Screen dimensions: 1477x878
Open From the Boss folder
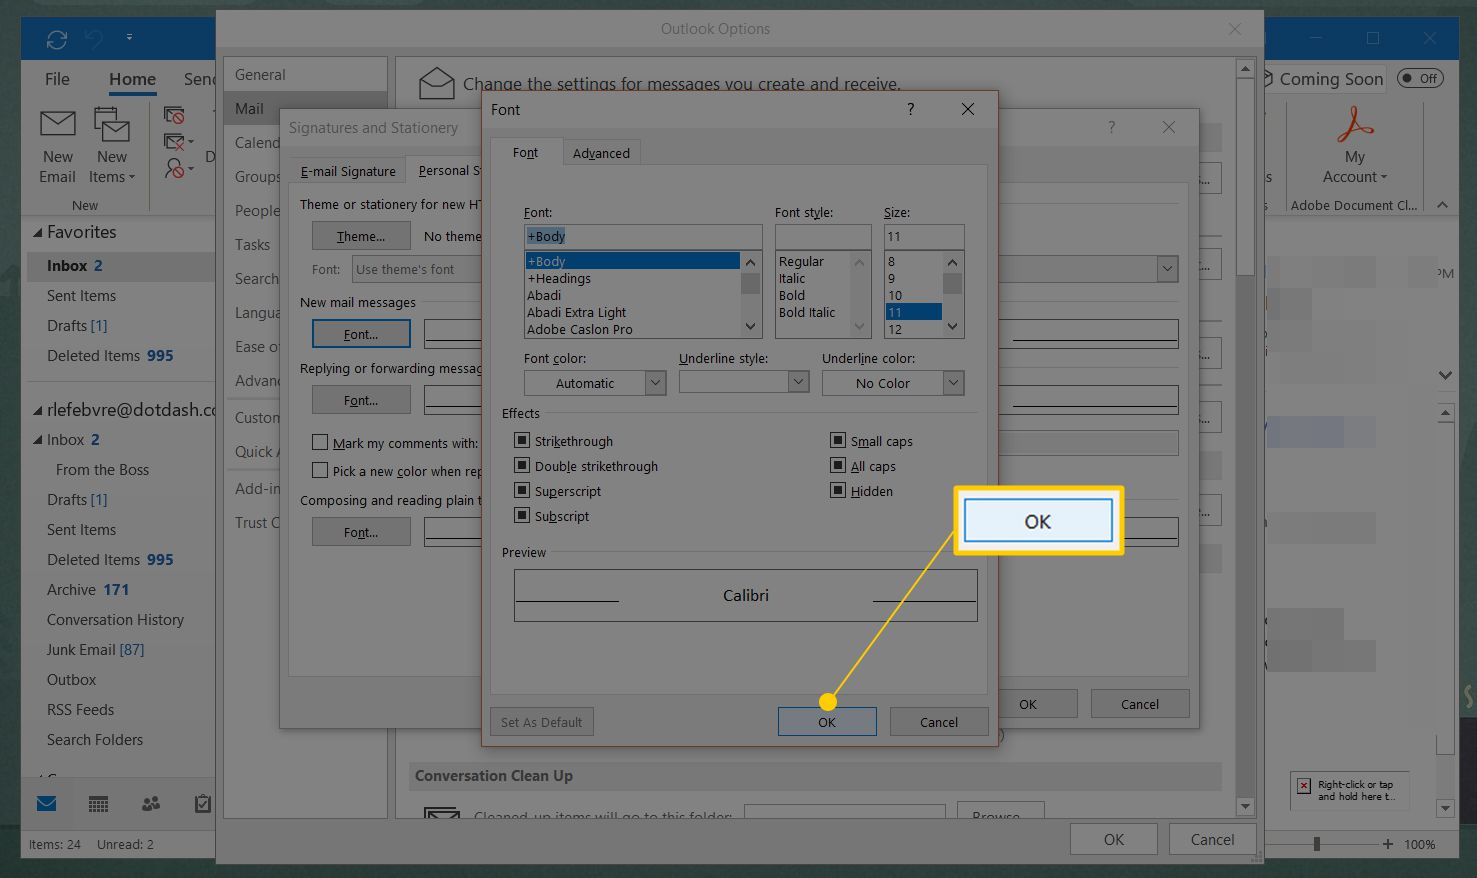point(102,470)
